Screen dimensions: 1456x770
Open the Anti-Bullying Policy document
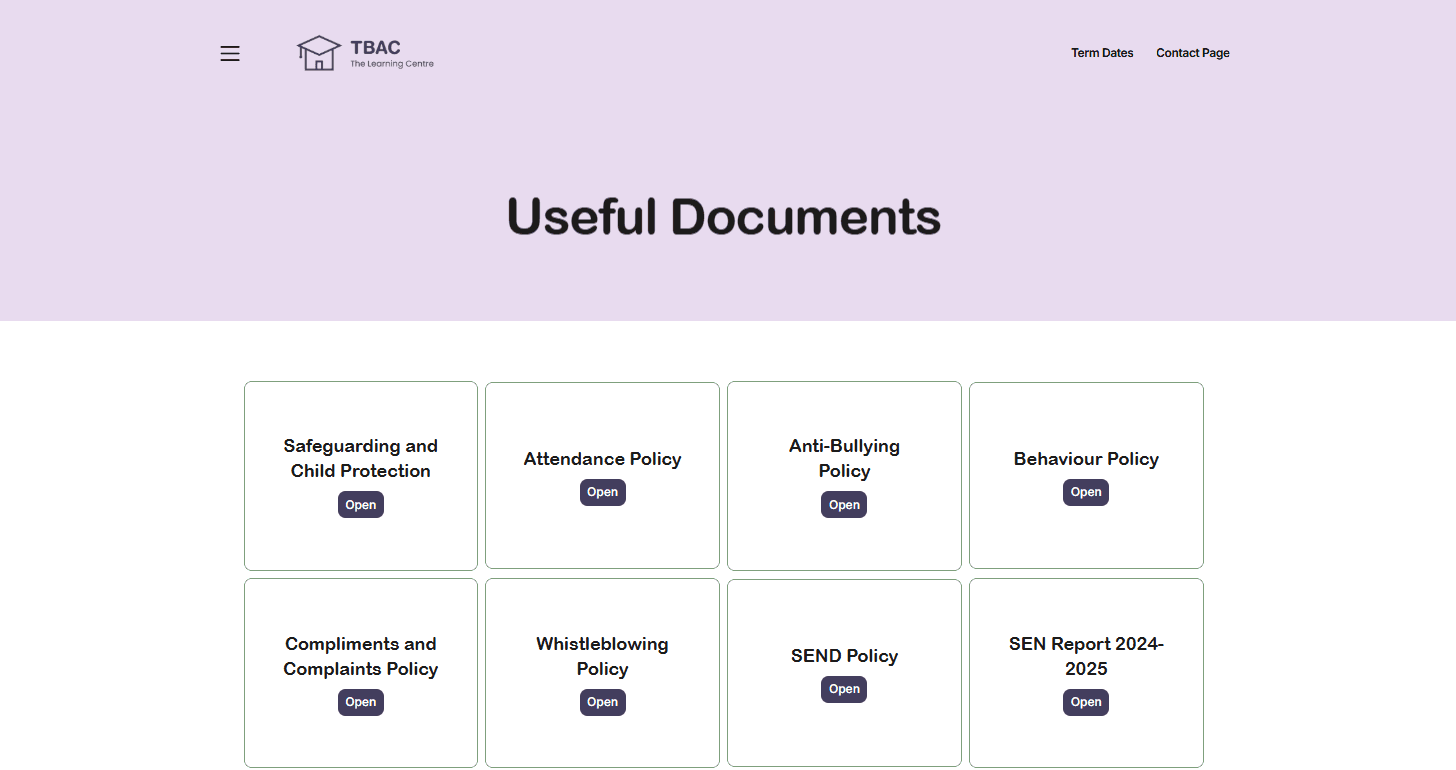[843, 504]
